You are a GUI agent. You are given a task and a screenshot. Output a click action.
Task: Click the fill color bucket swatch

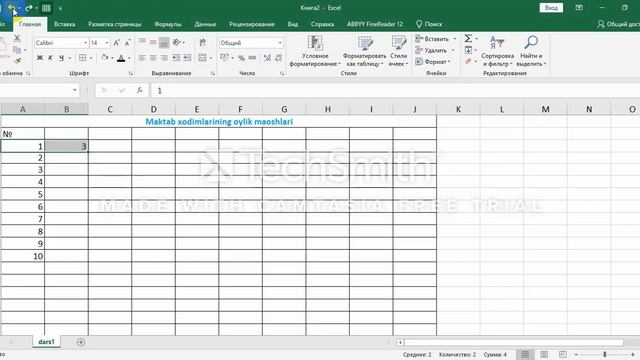click(105, 58)
